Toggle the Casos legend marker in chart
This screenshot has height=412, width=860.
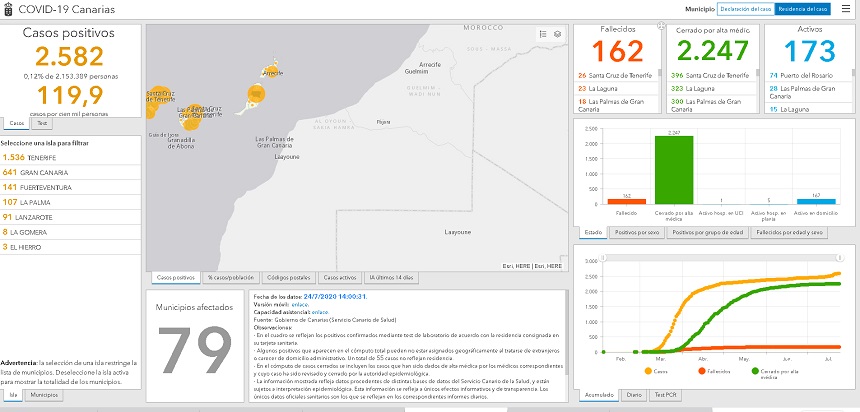point(650,370)
